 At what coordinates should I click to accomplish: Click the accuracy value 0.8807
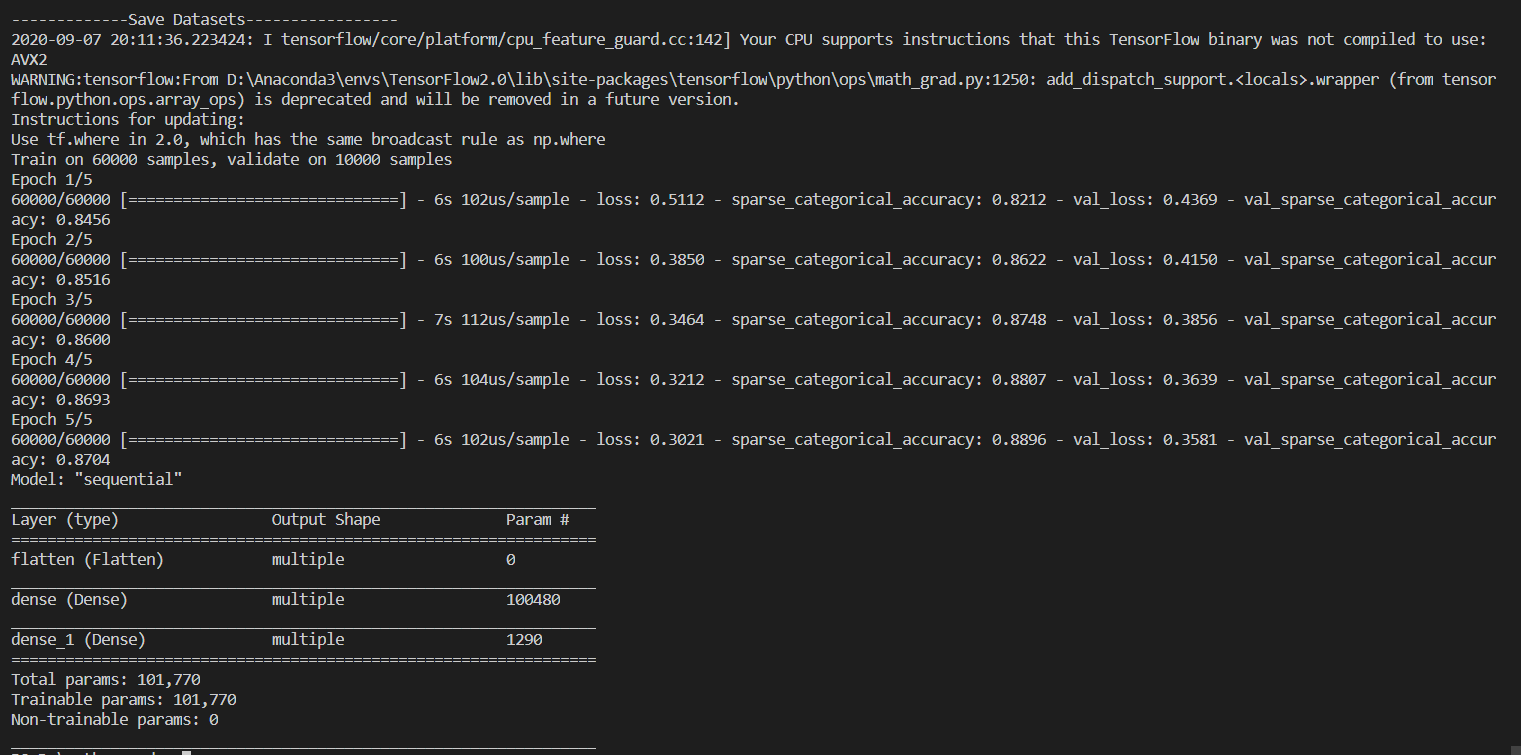click(1019, 380)
